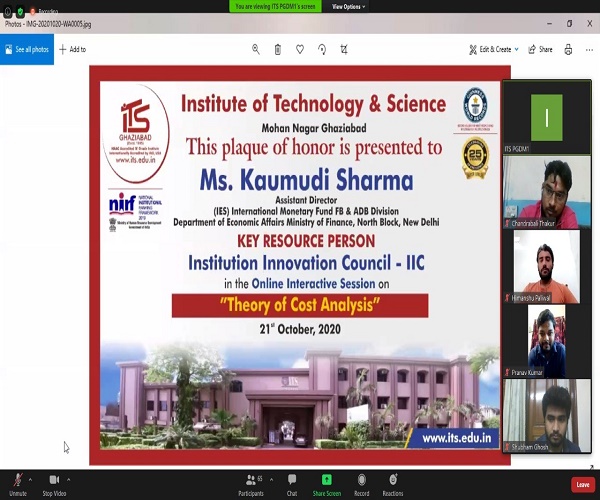Click the 'Theory of Cost Analysis' title banner

(x=300, y=305)
